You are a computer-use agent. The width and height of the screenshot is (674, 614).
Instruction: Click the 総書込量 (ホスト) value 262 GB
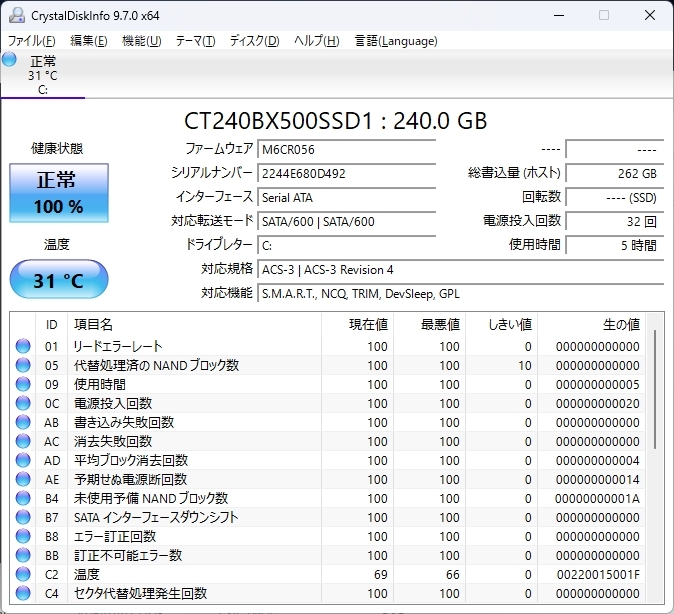(615, 173)
